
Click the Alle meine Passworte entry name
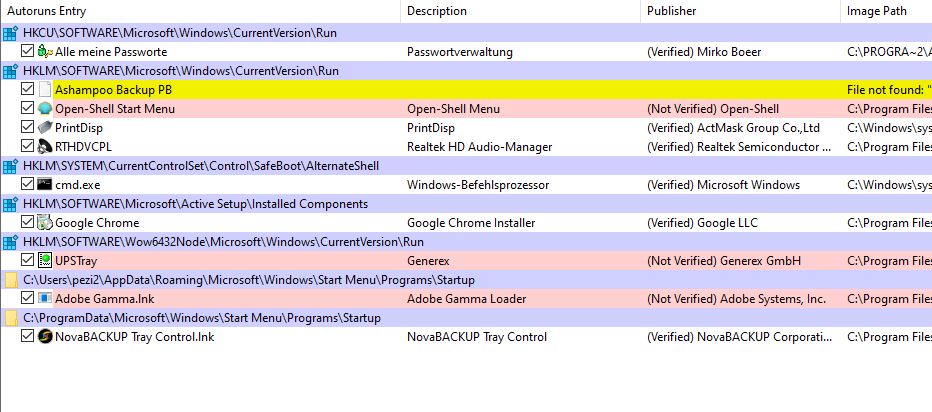pos(111,52)
